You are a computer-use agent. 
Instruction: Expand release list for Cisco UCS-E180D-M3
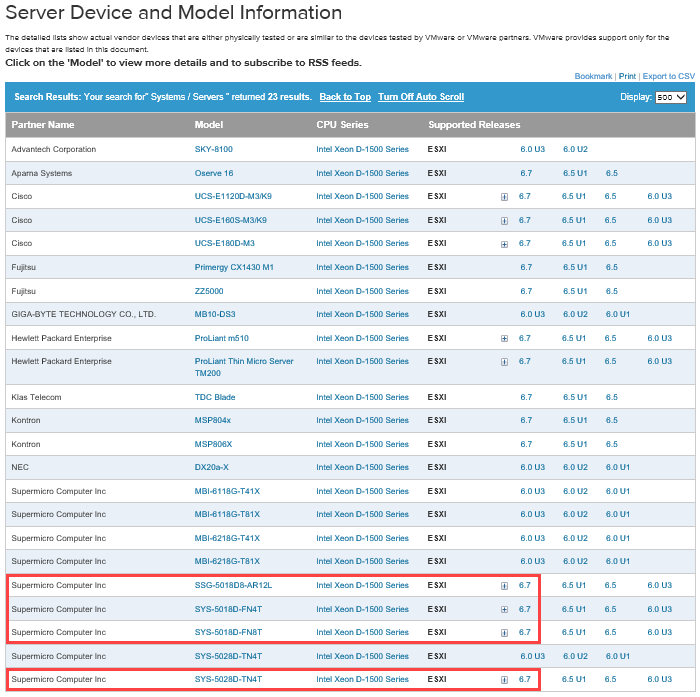504,244
